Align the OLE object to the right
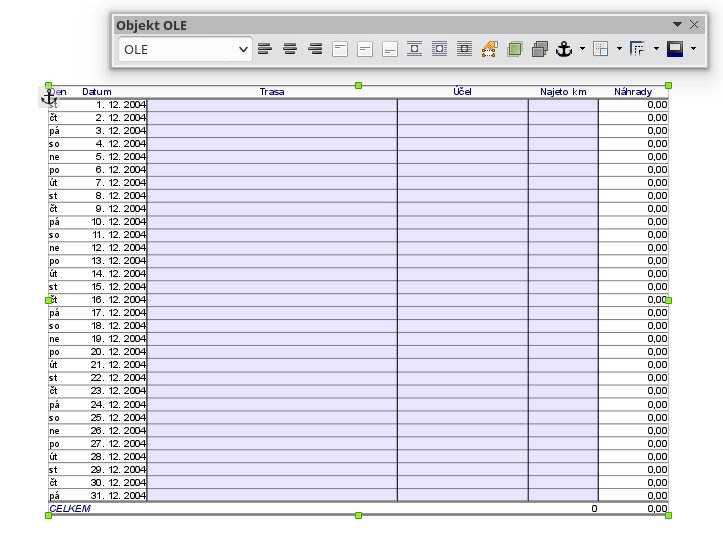Image resolution: width=723 pixels, height=534 pixels. (315, 49)
